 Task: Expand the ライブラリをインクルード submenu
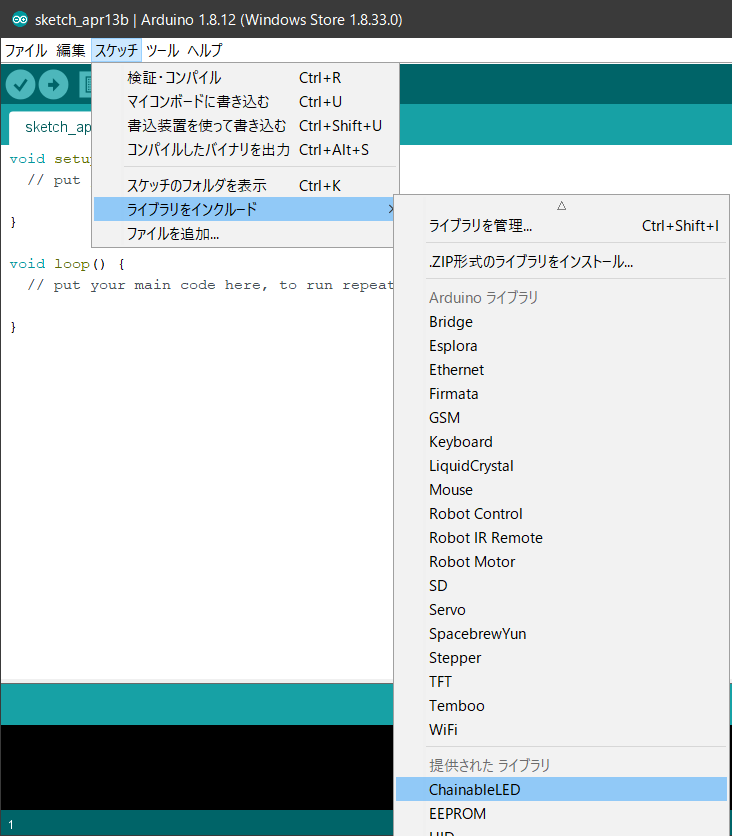[244, 209]
